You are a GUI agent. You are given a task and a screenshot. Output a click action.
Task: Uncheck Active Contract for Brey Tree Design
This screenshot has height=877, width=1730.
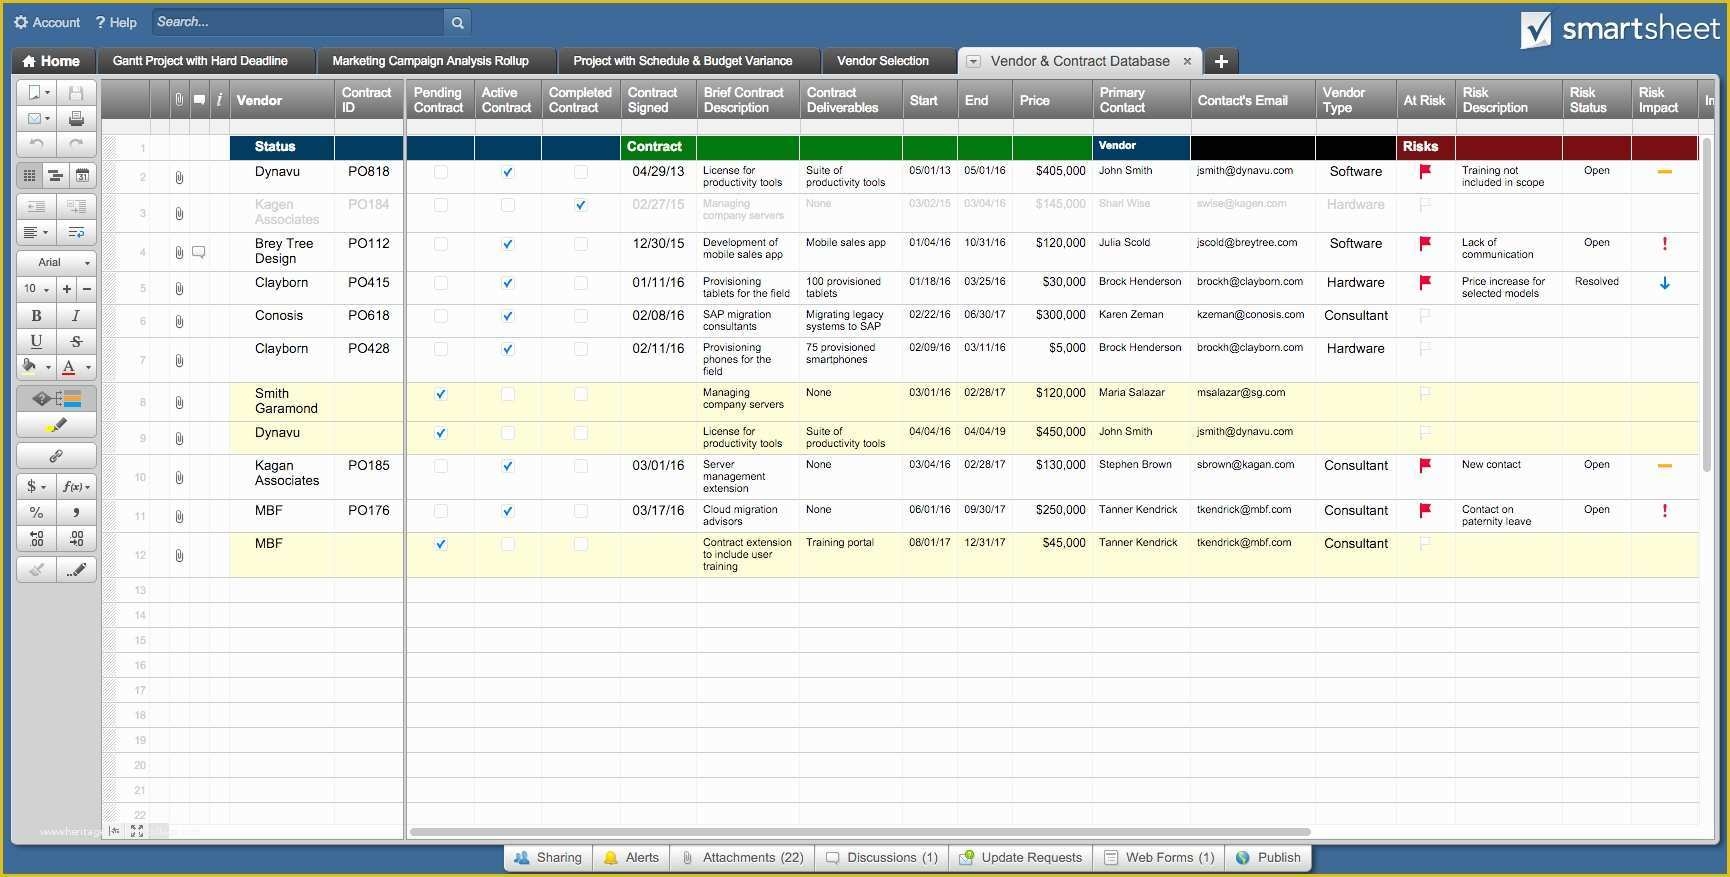coord(508,244)
